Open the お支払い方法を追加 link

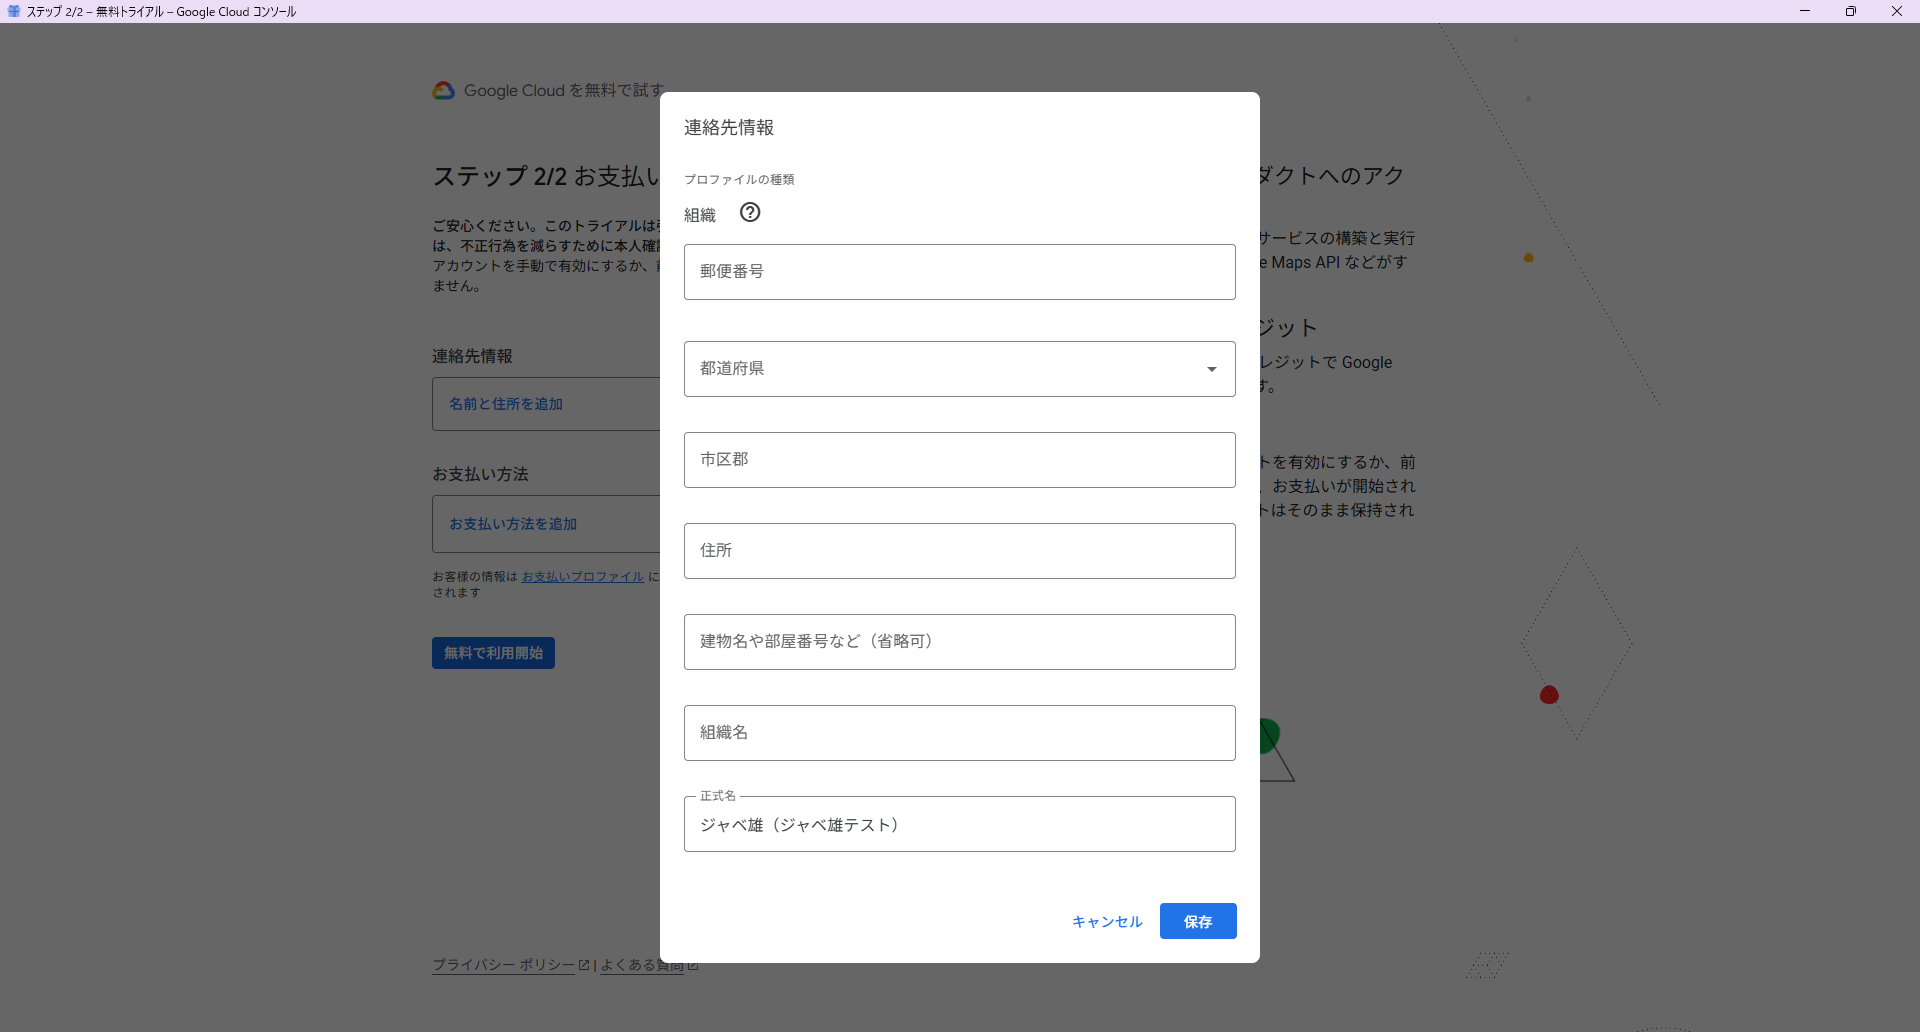512,524
